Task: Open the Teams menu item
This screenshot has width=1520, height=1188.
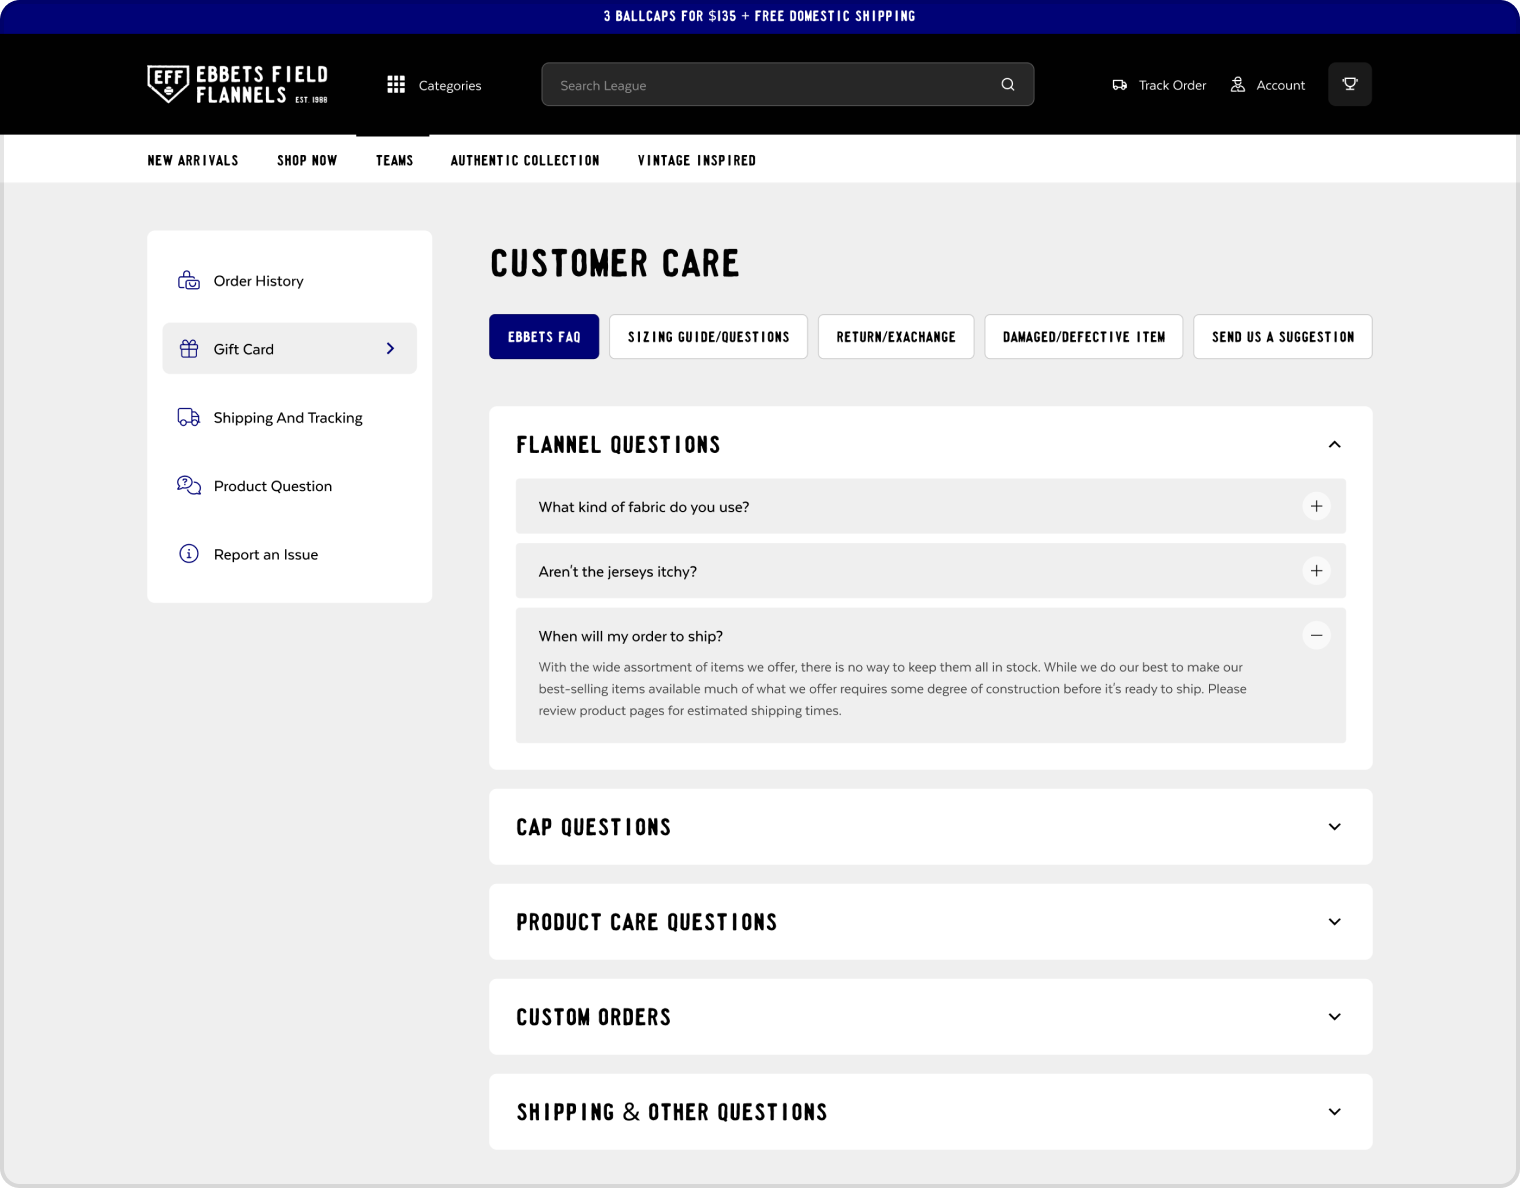Action: click(395, 160)
